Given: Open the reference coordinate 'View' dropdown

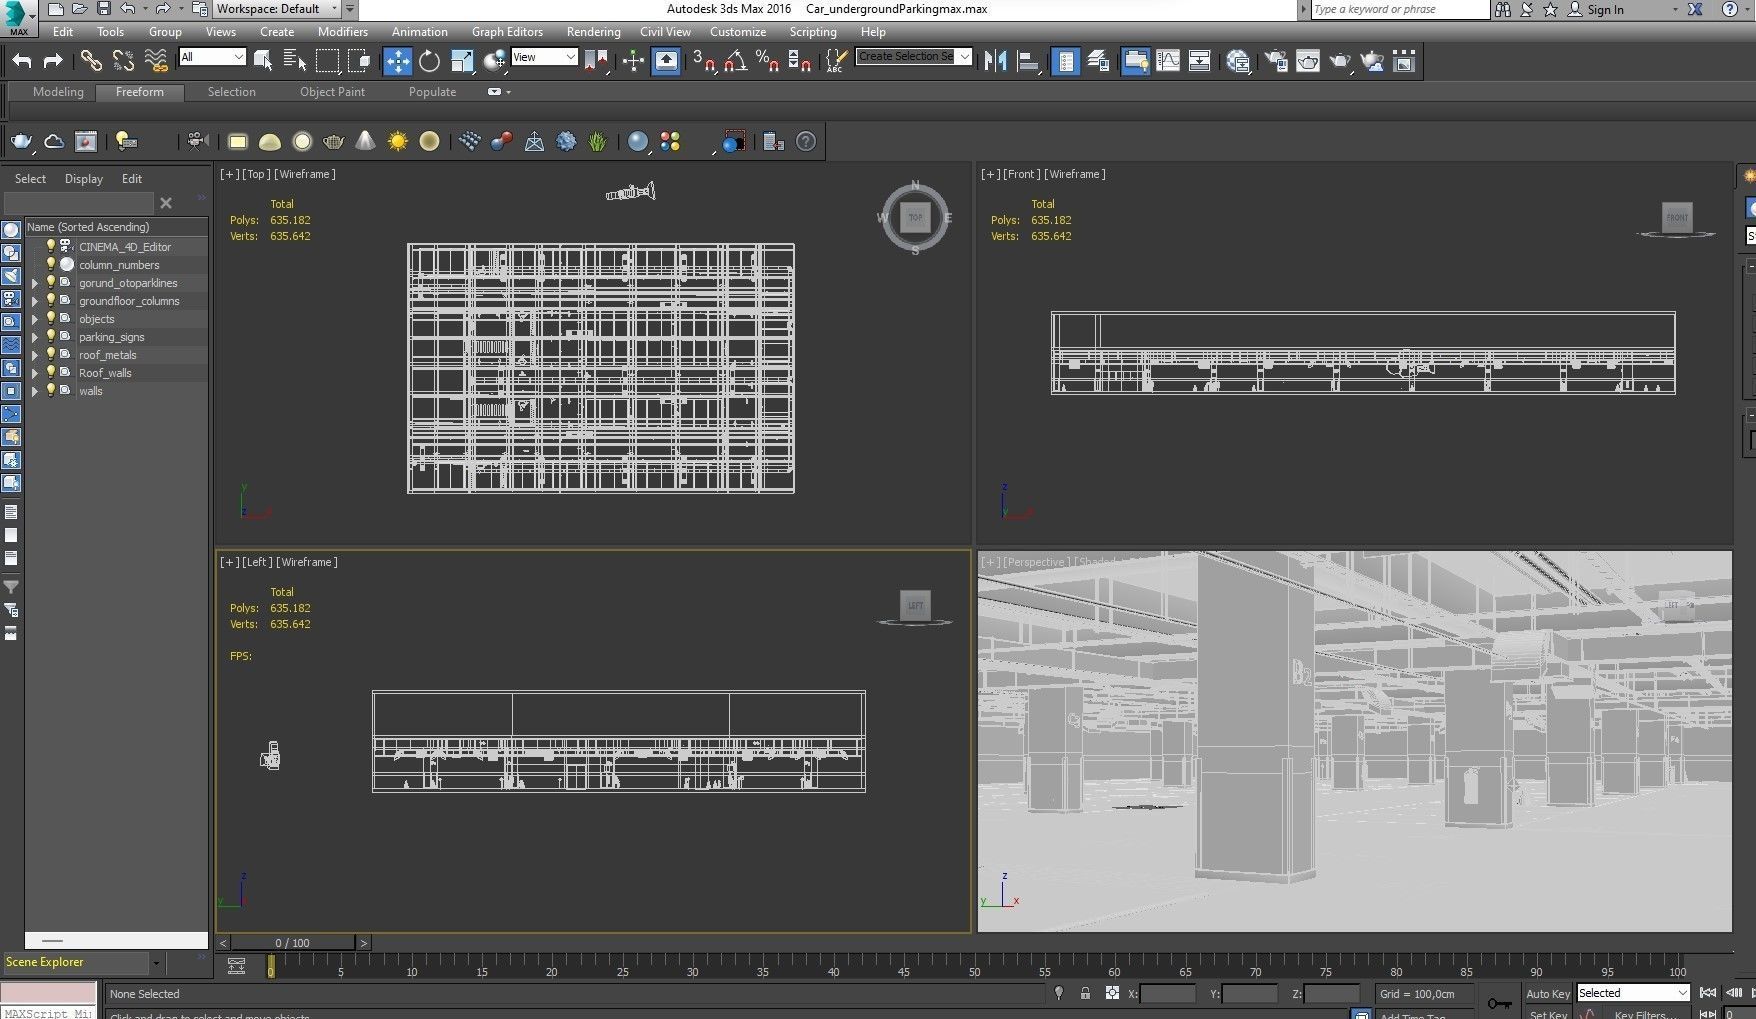Looking at the screenshot, I should (544, 57).
